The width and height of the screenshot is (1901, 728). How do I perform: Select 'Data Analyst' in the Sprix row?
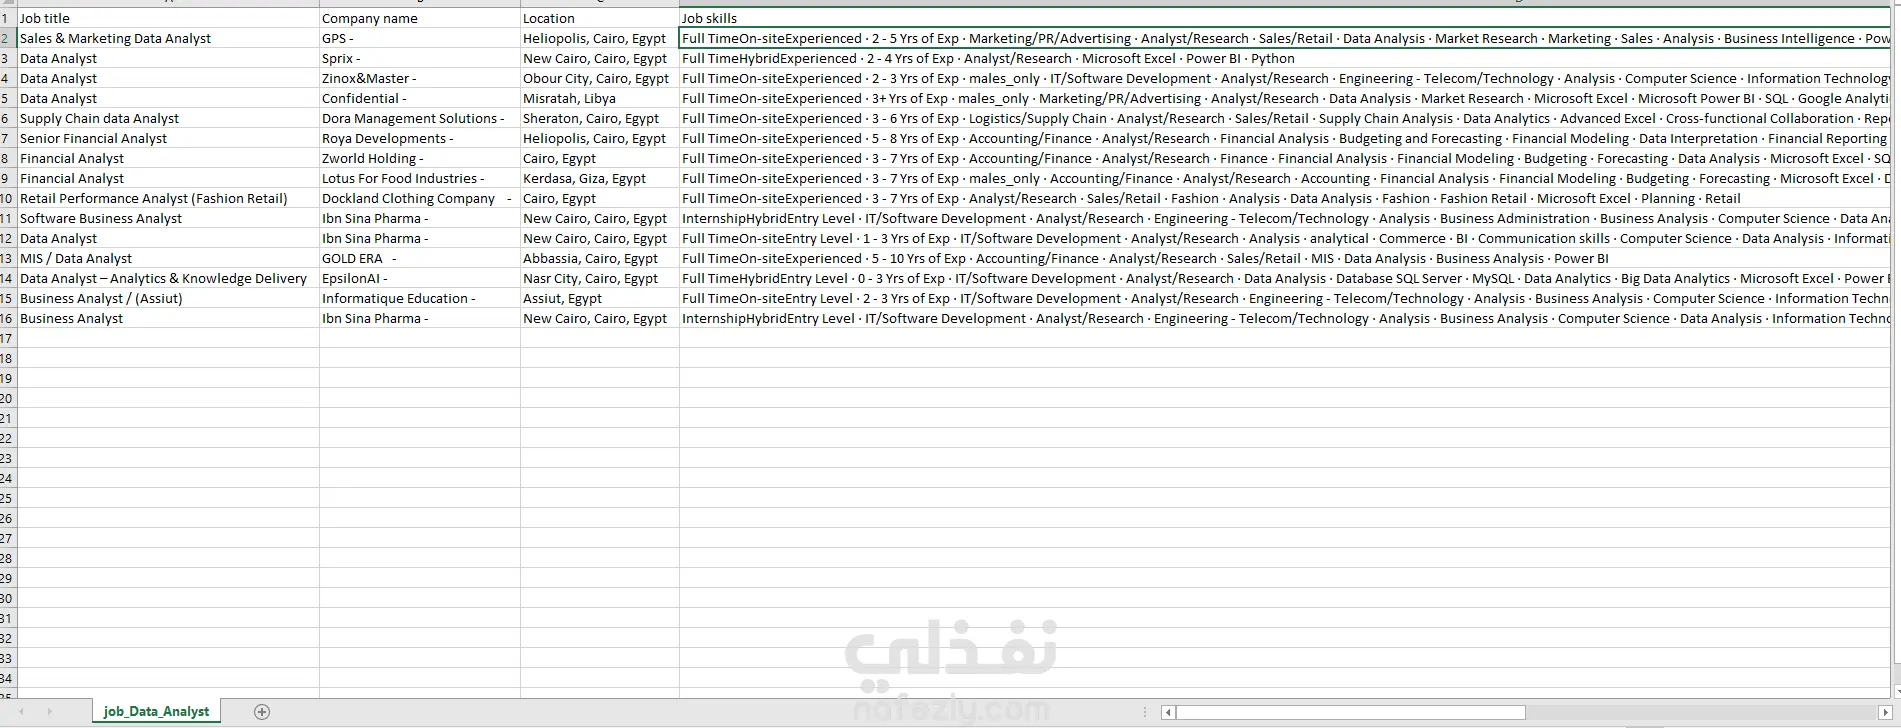pos(169,58)
